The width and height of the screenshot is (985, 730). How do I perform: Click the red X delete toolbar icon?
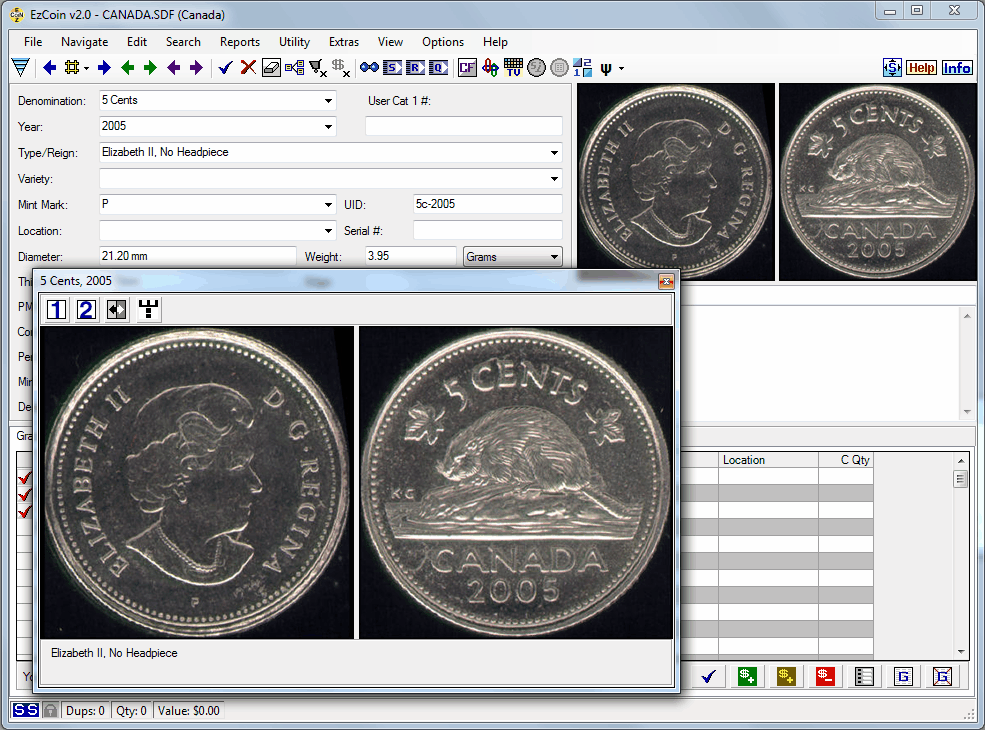[248, 68]
